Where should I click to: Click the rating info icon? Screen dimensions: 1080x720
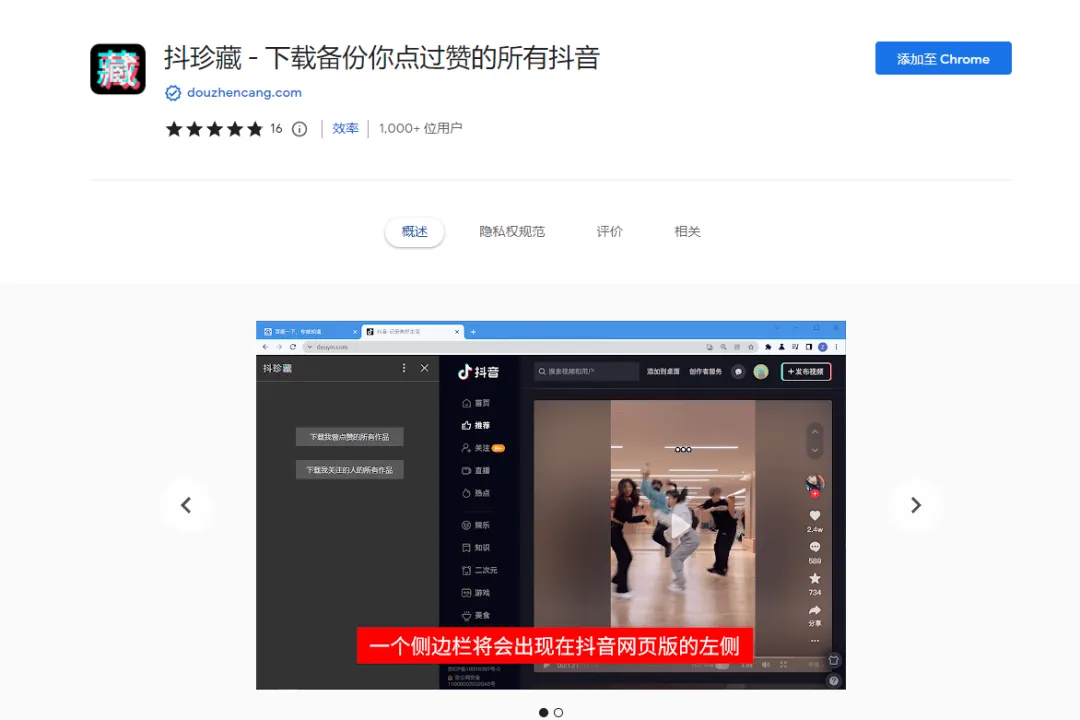pyautogui.click(x=299, y=129)
